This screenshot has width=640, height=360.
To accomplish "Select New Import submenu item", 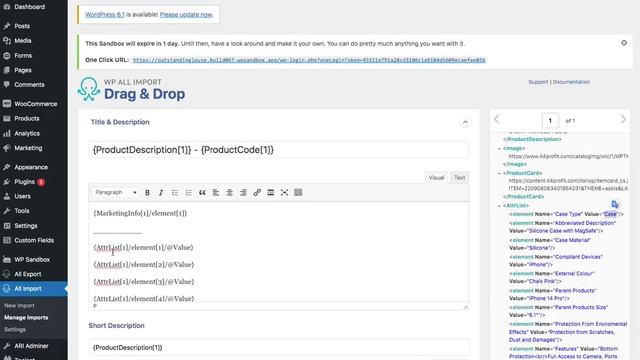I will (x=19, y=306).
